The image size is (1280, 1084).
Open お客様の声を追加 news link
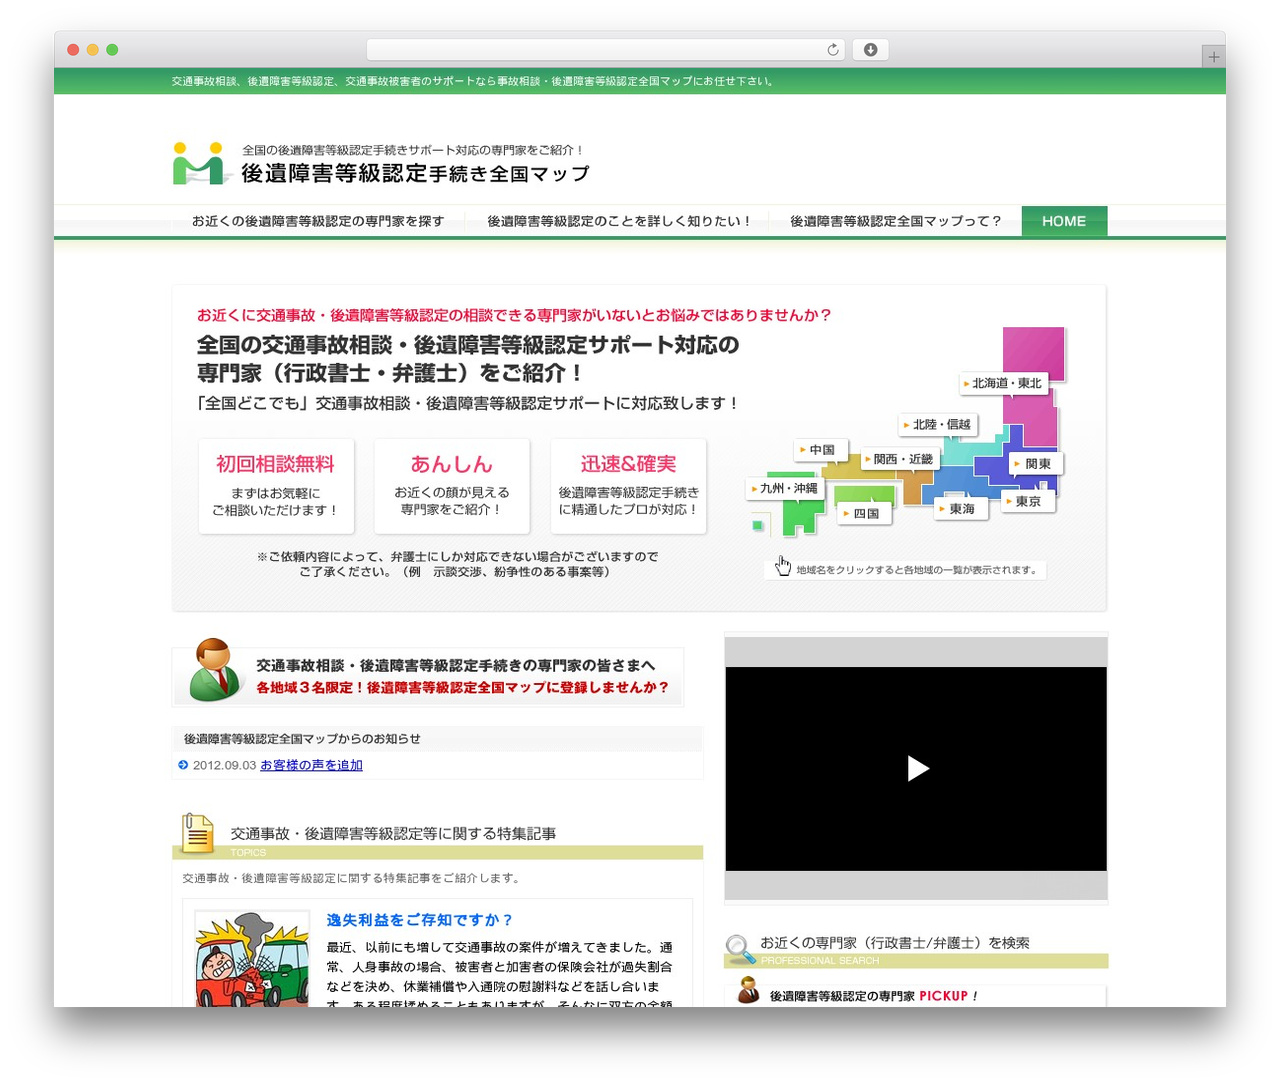(x=311, y=765)
